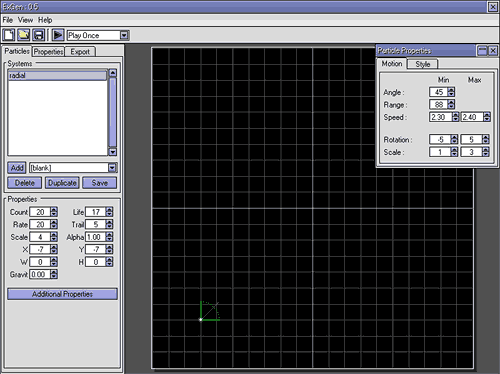Select the Style tab in Particle Properties
This screenshot has height=374, width=500.
click(423, 64)
